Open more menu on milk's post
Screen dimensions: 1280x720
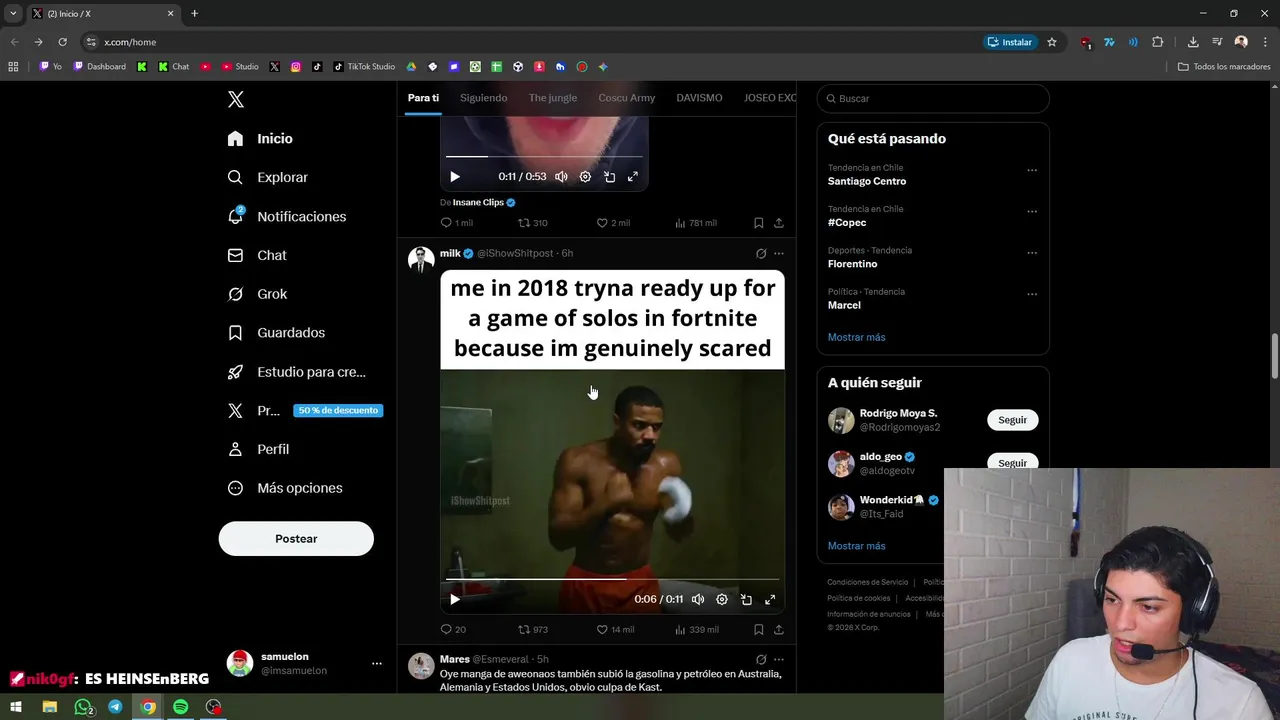(779, 254)
